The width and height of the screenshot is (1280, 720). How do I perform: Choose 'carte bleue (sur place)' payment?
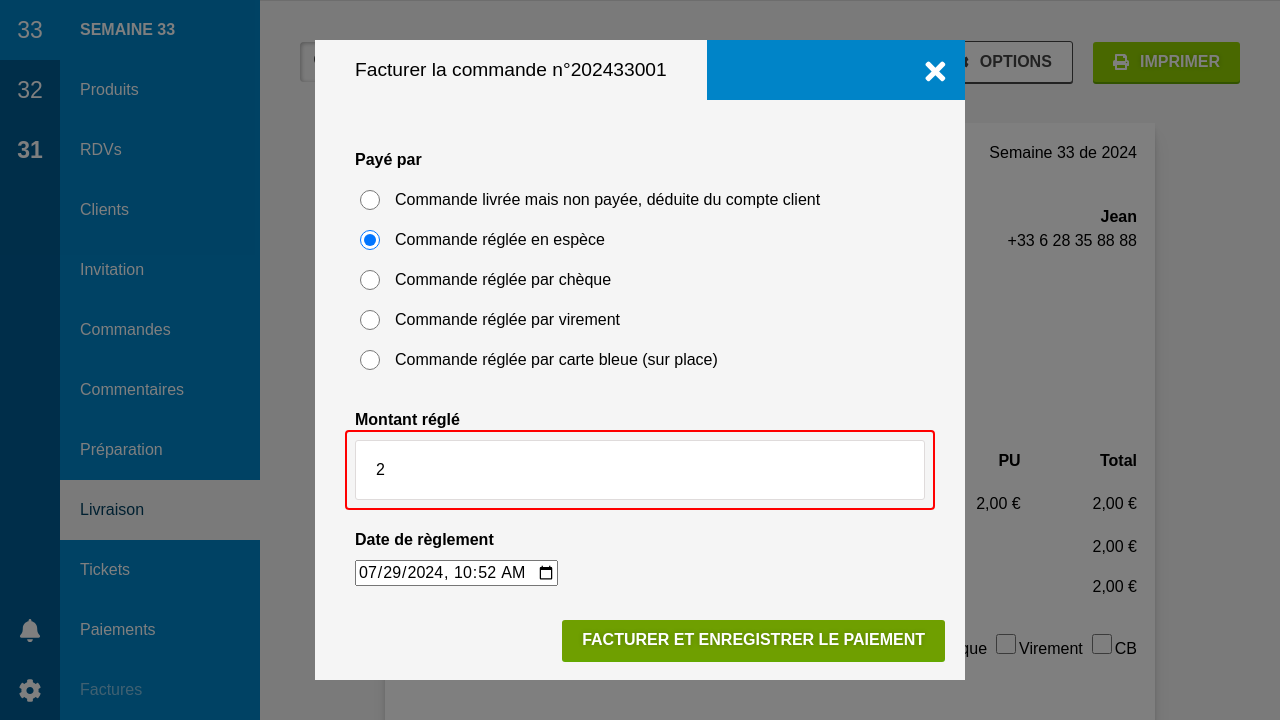370,360
